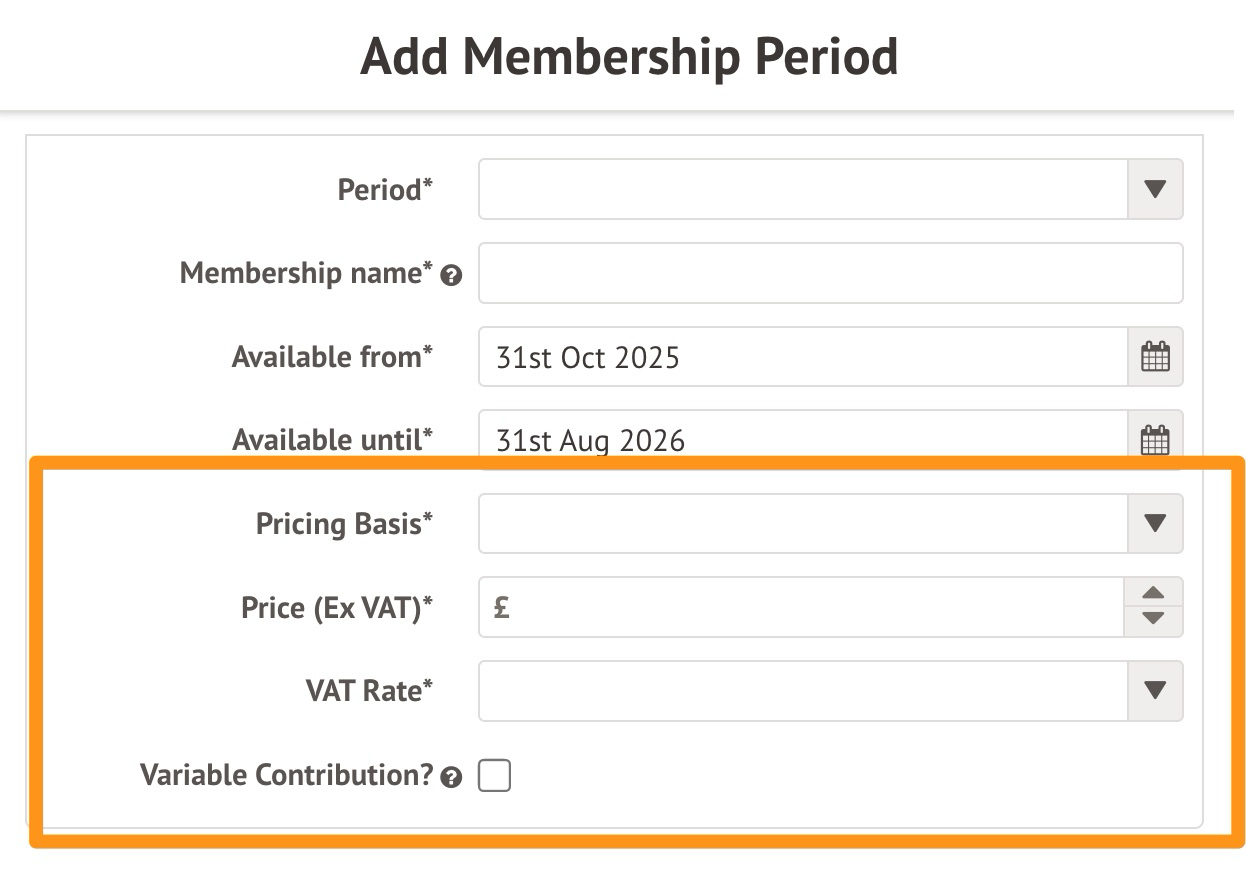The image size is (1246, 890).
Task: Click inside the Period select box
Action: tap(802, 189)
